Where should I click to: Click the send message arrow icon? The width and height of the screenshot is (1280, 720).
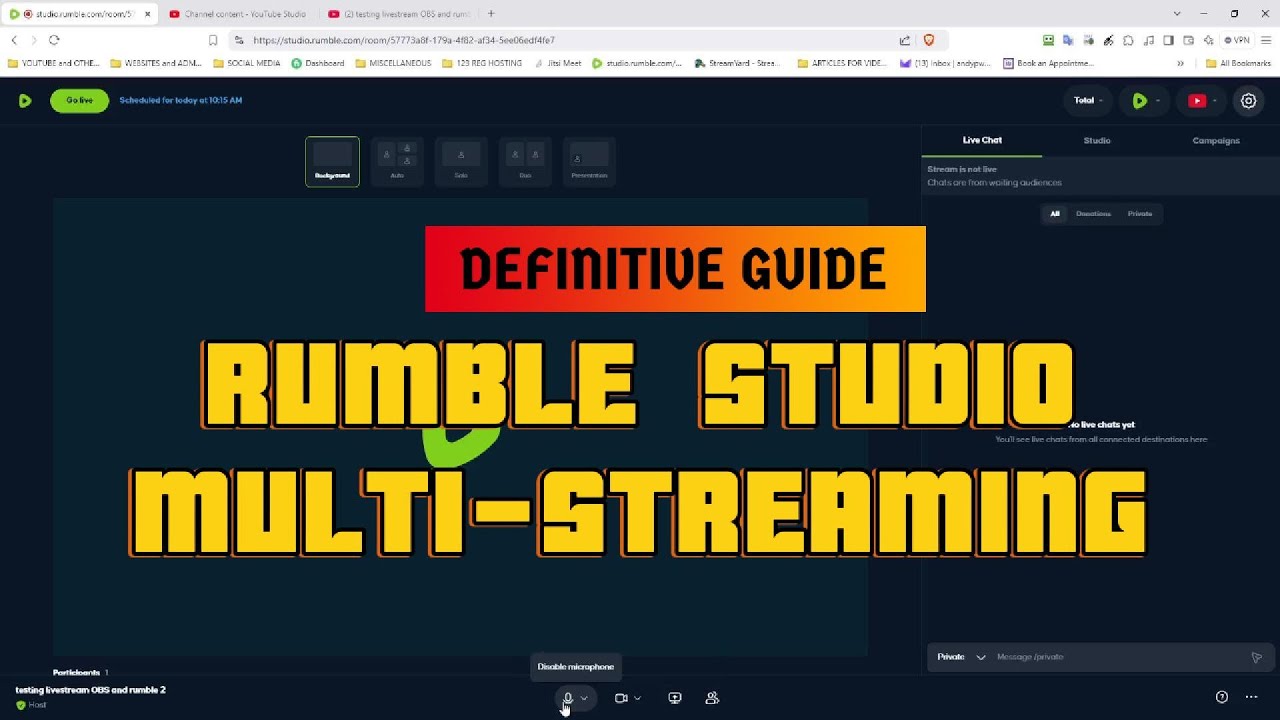pyautogui.click(x=1257, y=657)
